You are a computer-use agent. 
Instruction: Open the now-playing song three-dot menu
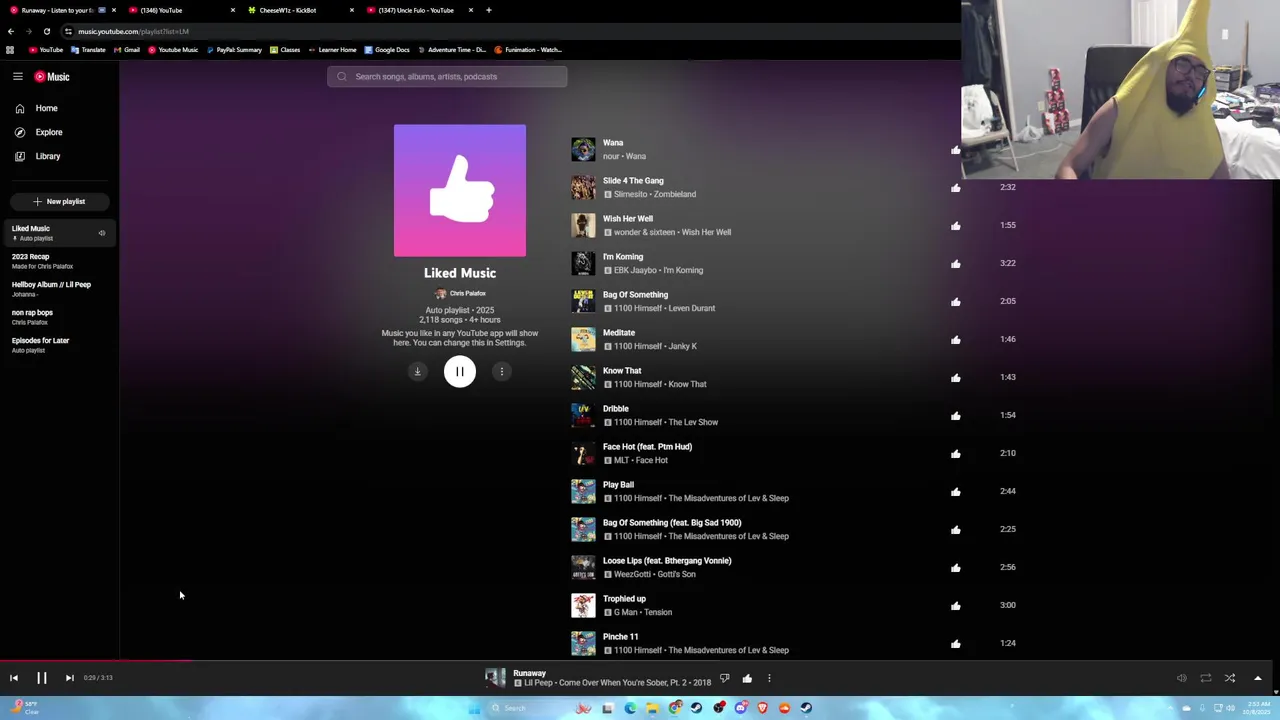tap(769, 678)
